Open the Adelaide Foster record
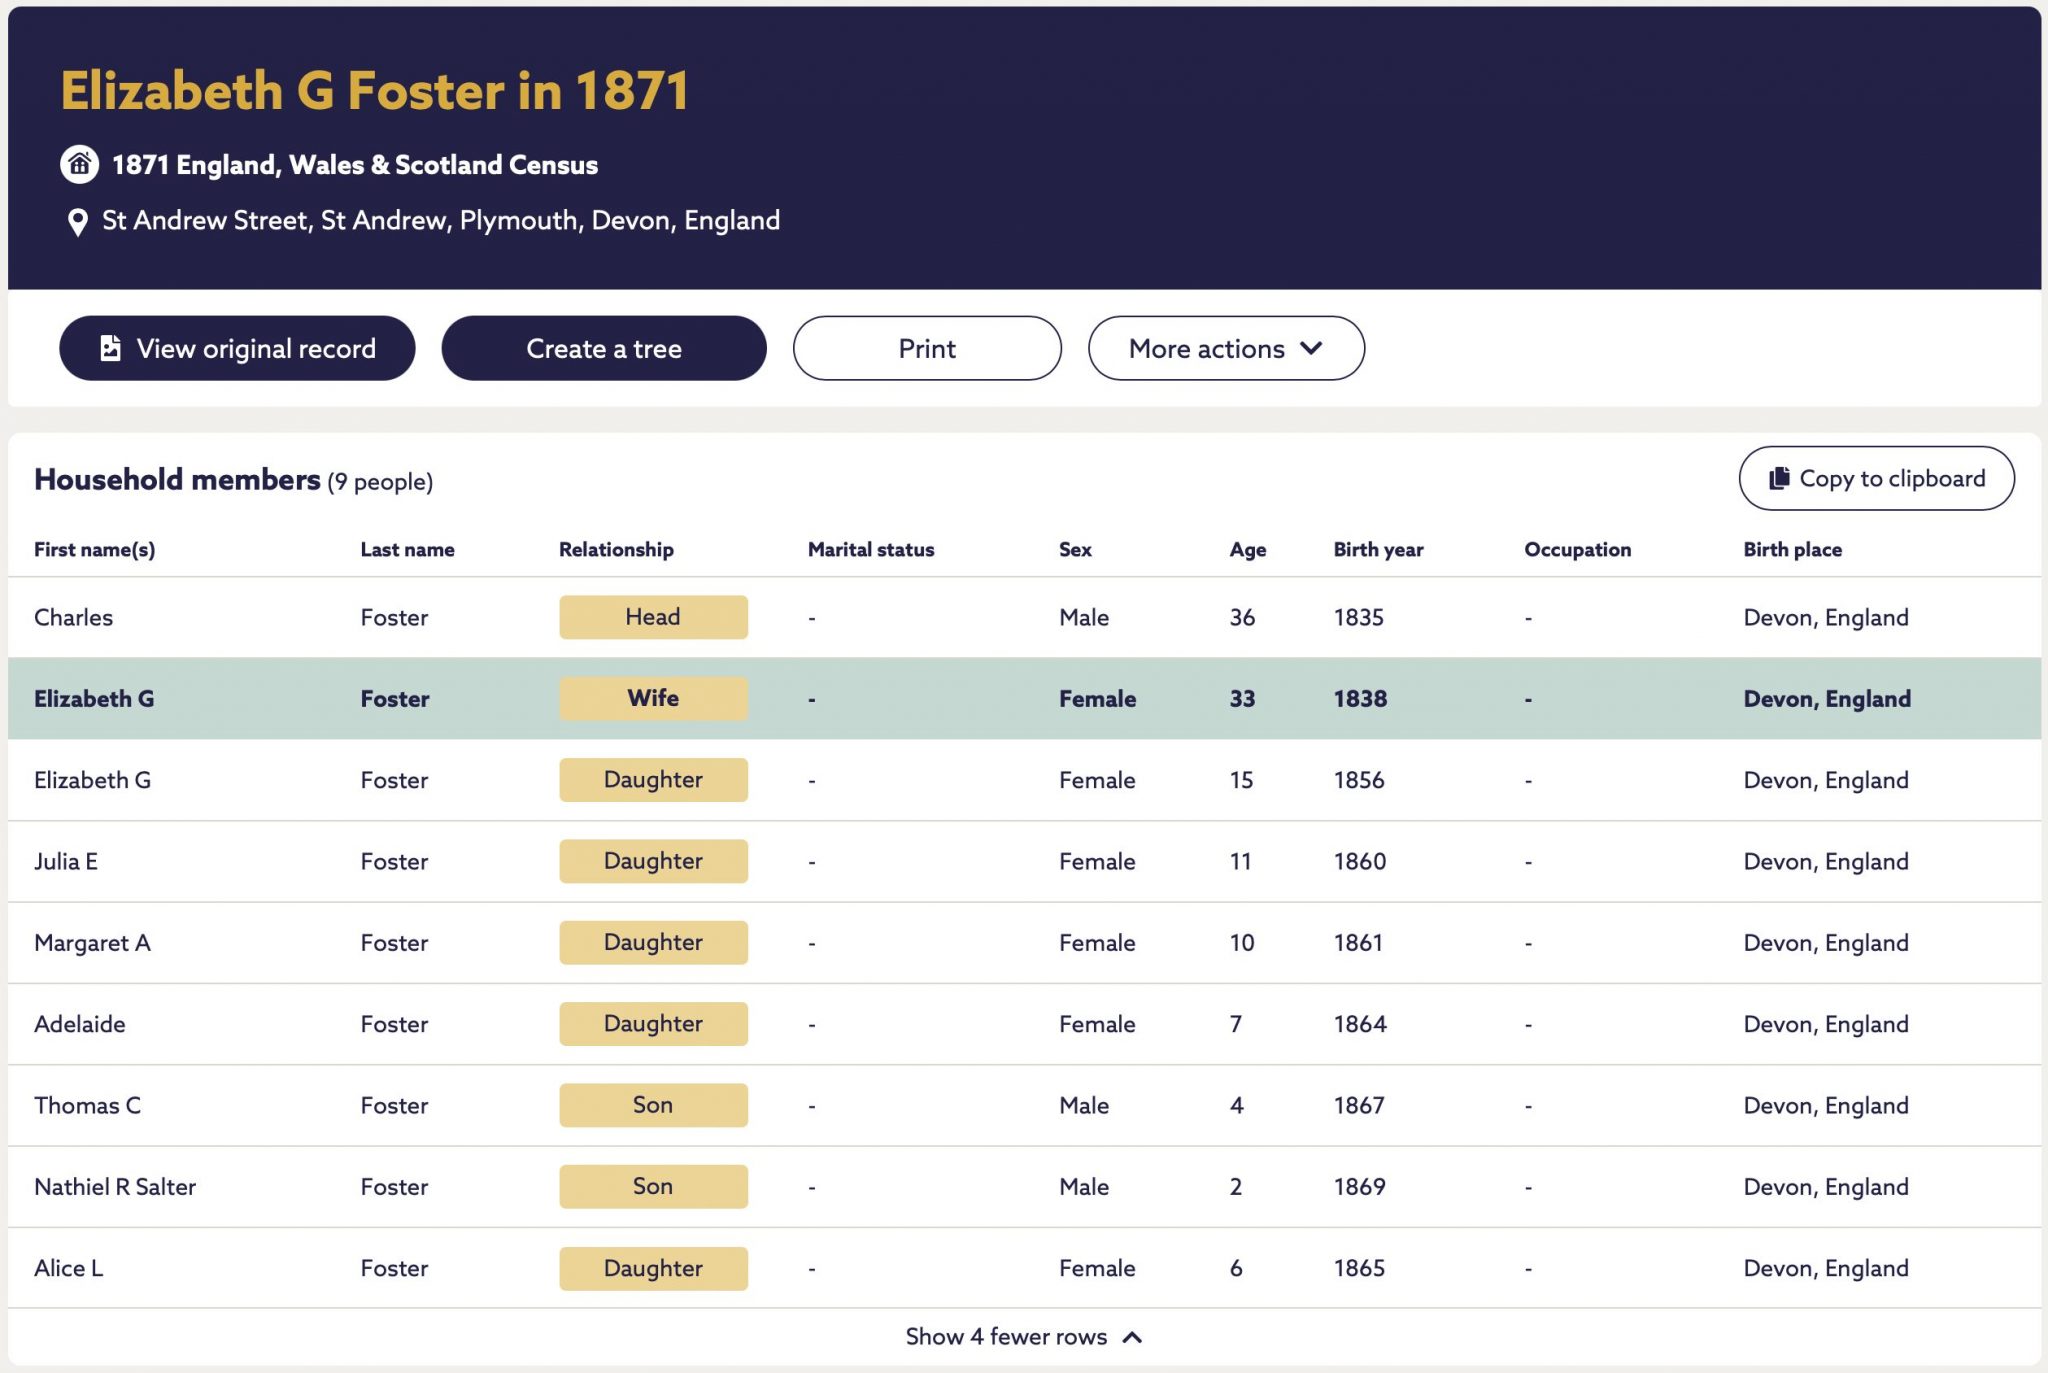Image resolution: width=2048 pixels, height=1373 pixels. 1024,1024
